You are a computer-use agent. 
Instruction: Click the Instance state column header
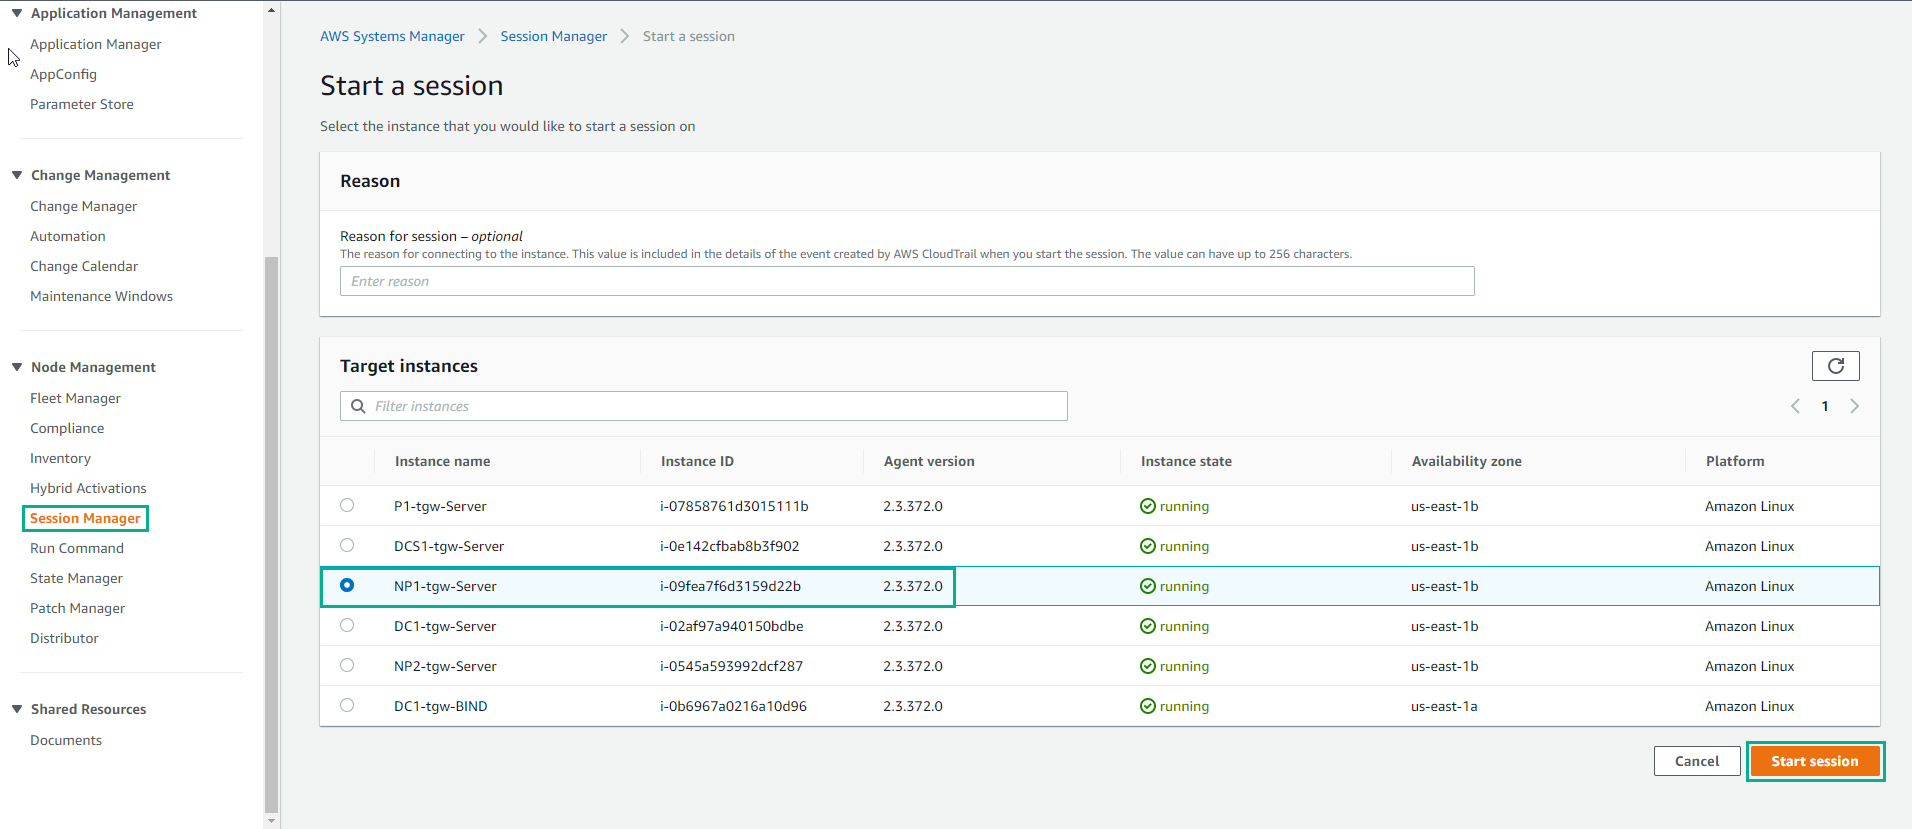tap(1186, 461)
